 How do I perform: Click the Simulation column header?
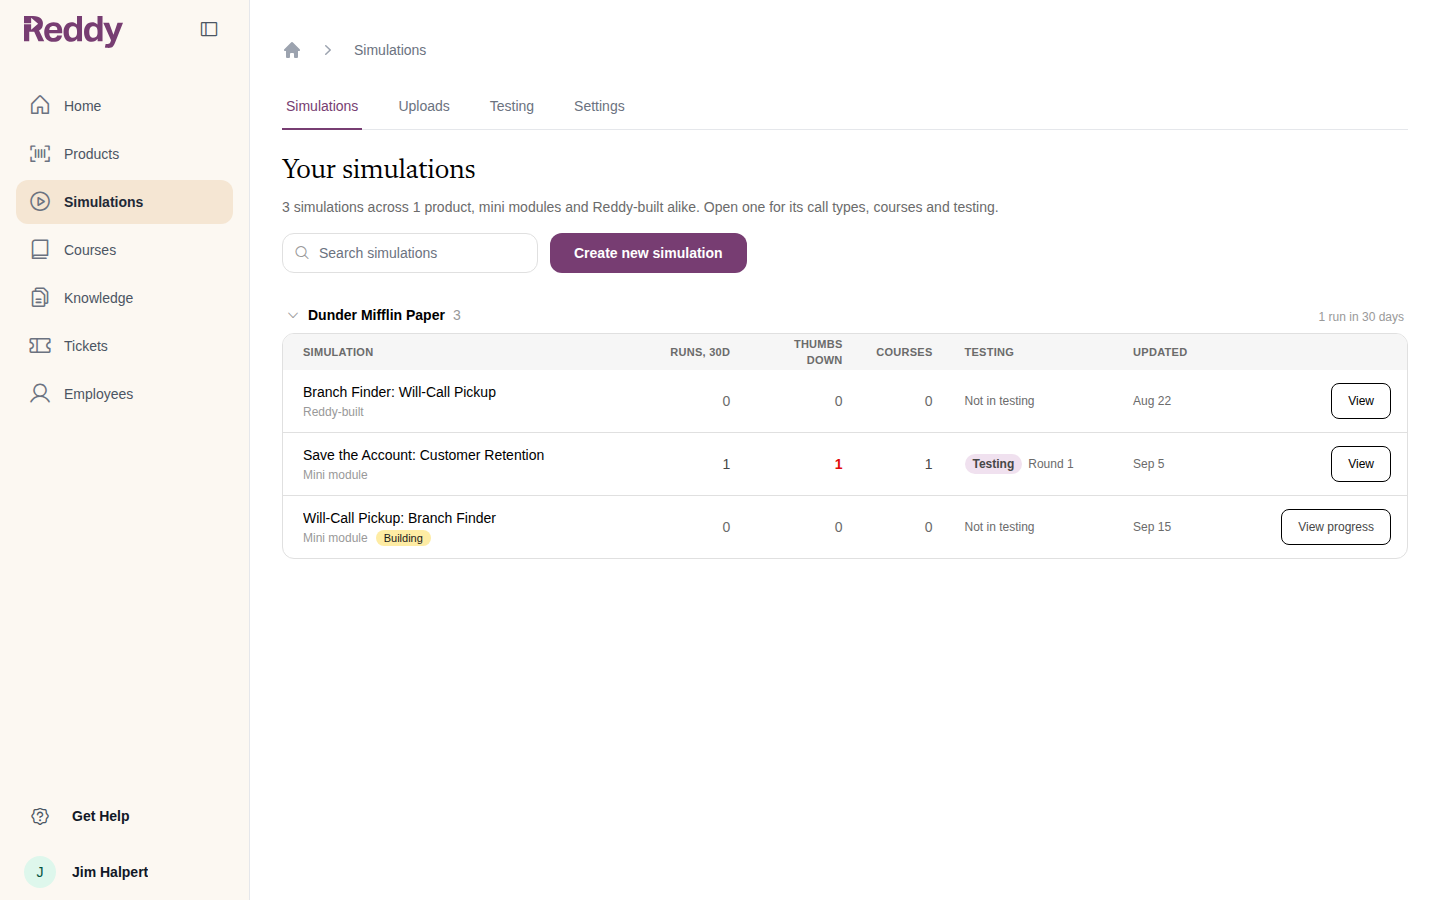(338, 352)
